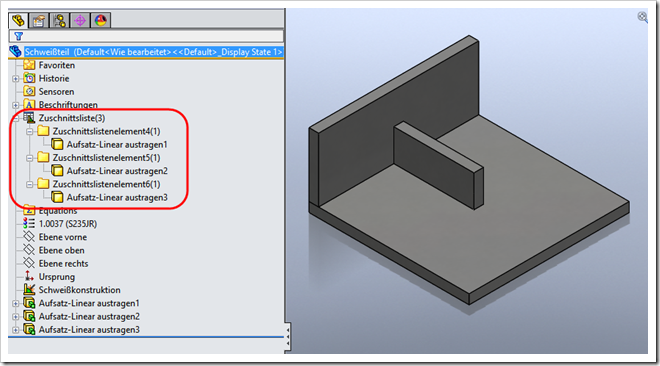Expand the Aufsatz-Linear austragen3 feature

(x=16, y=330)
